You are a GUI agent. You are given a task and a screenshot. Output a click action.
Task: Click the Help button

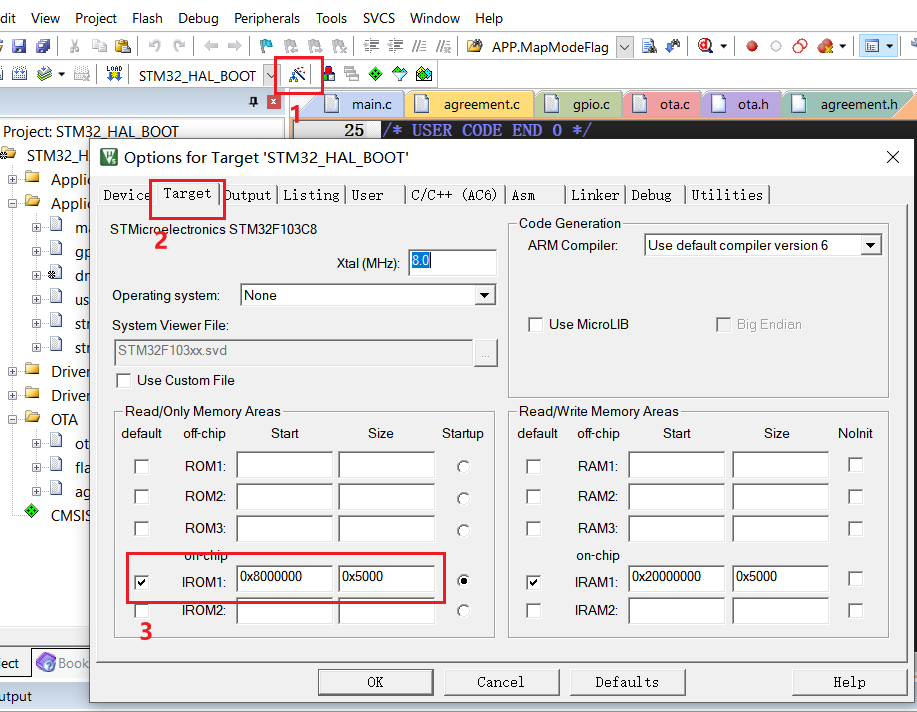coord(848,681)
